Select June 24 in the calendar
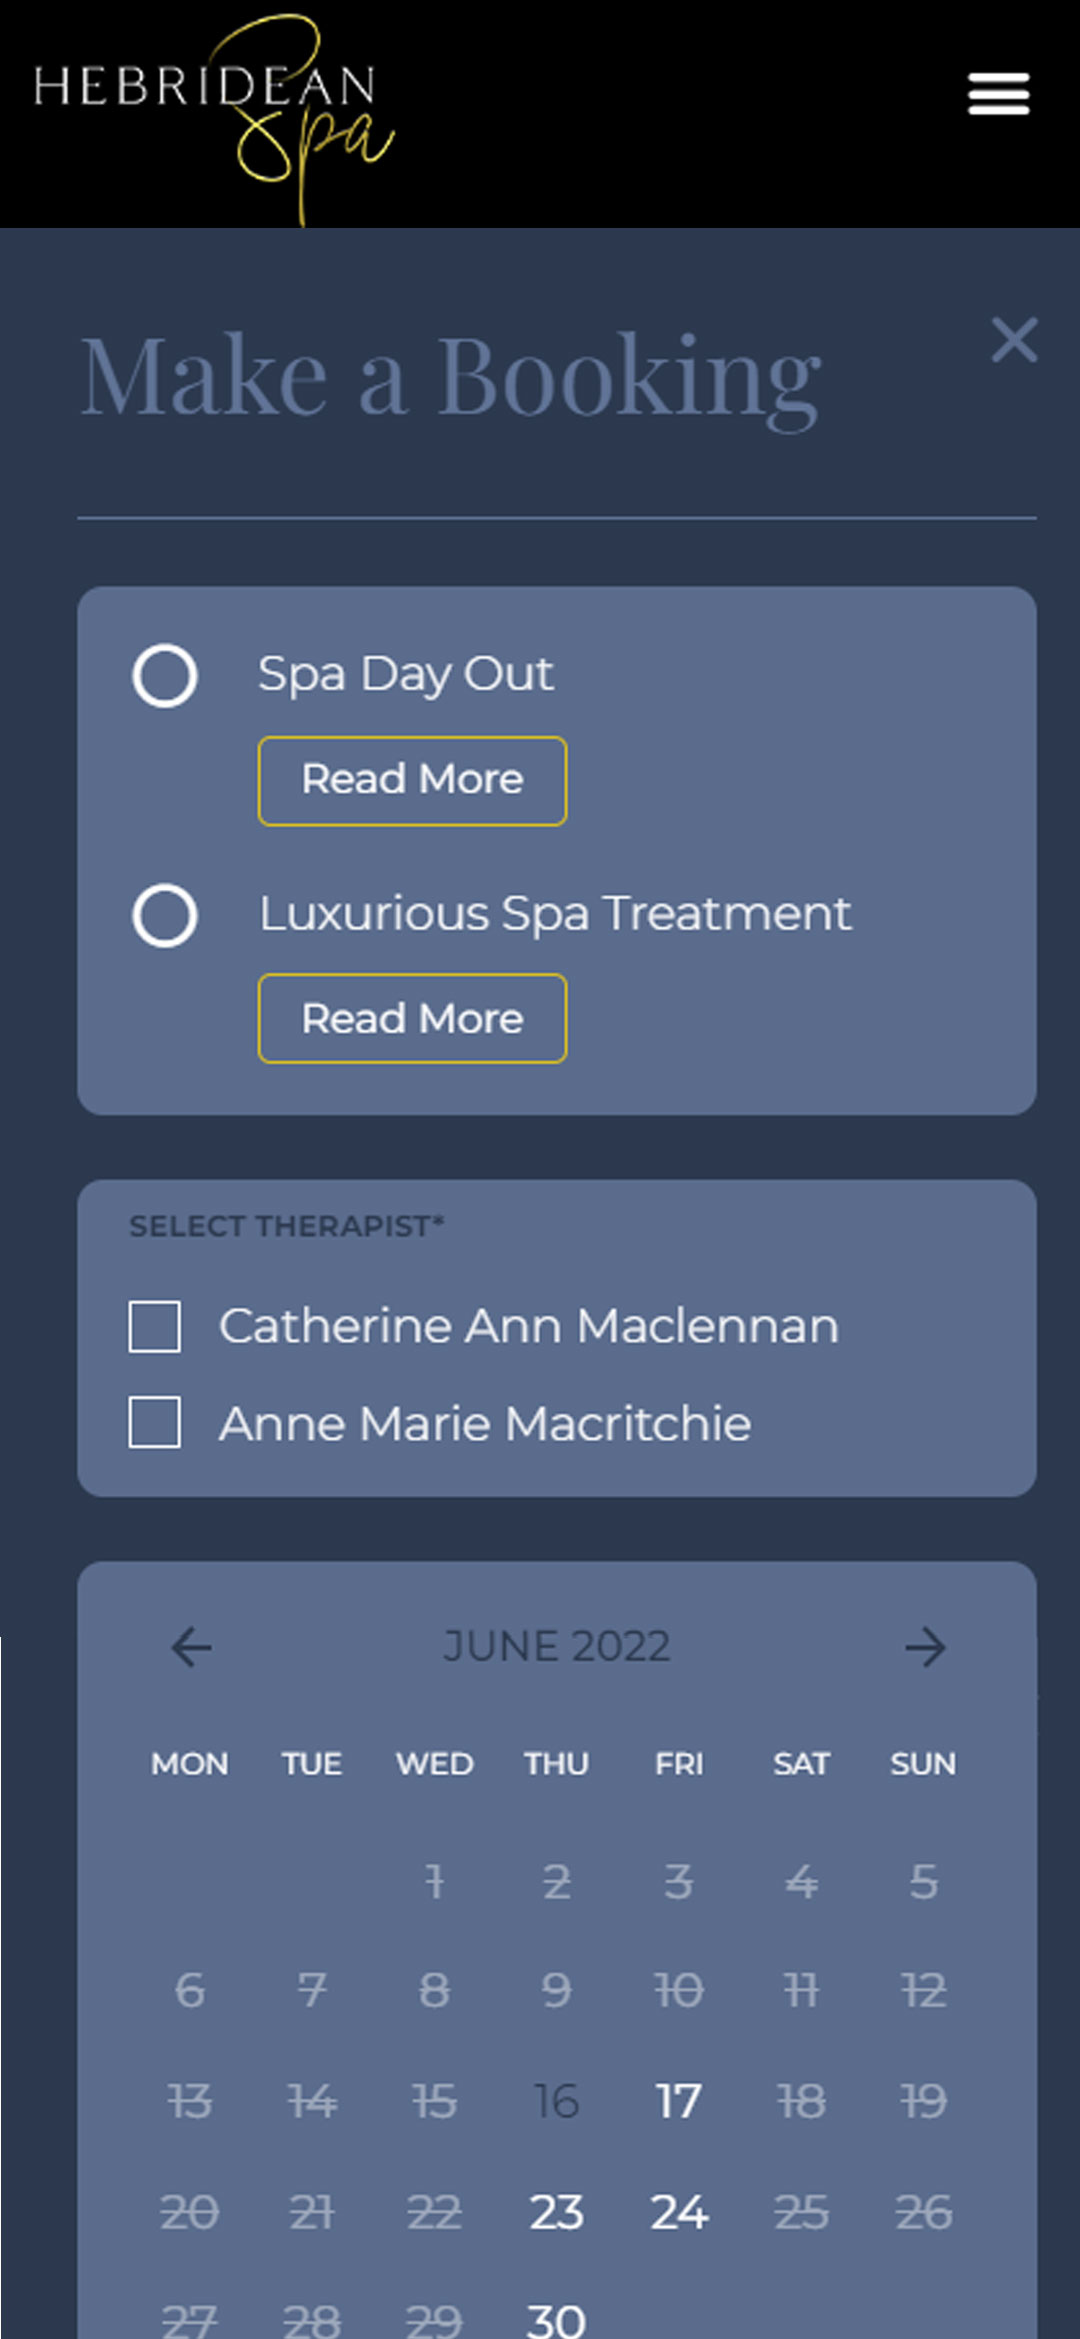This screenshot has width=1080, height=2339. point(679,2212)
